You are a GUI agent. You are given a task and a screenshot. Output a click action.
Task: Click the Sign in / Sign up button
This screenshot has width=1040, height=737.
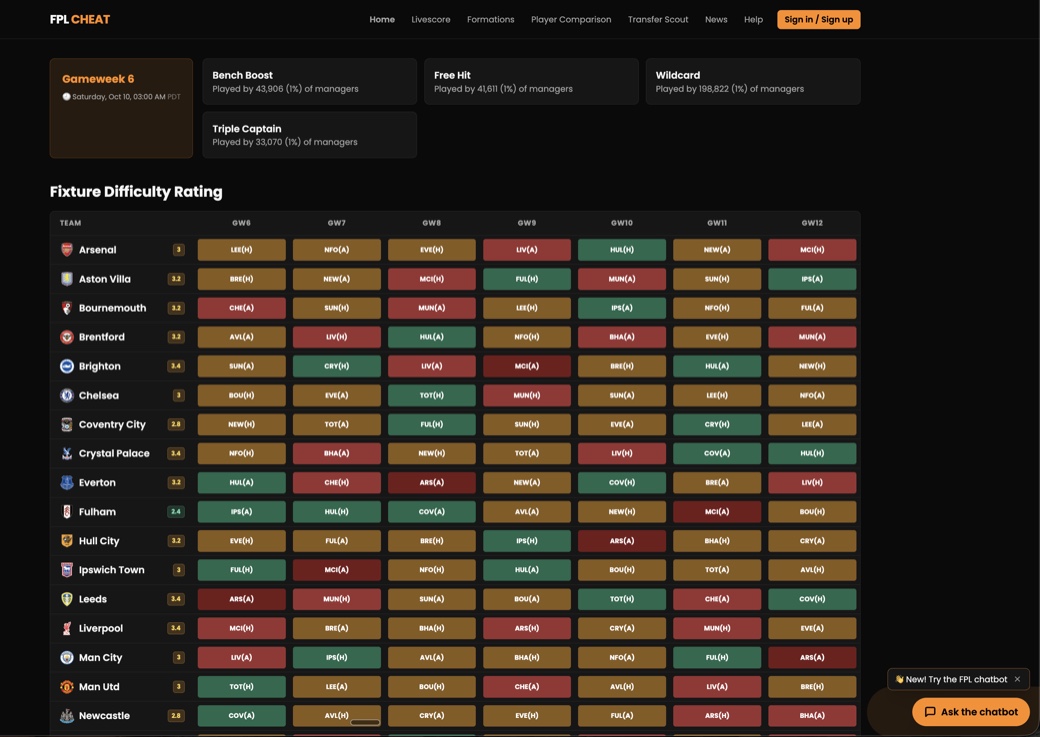click(x=818, y=20)
